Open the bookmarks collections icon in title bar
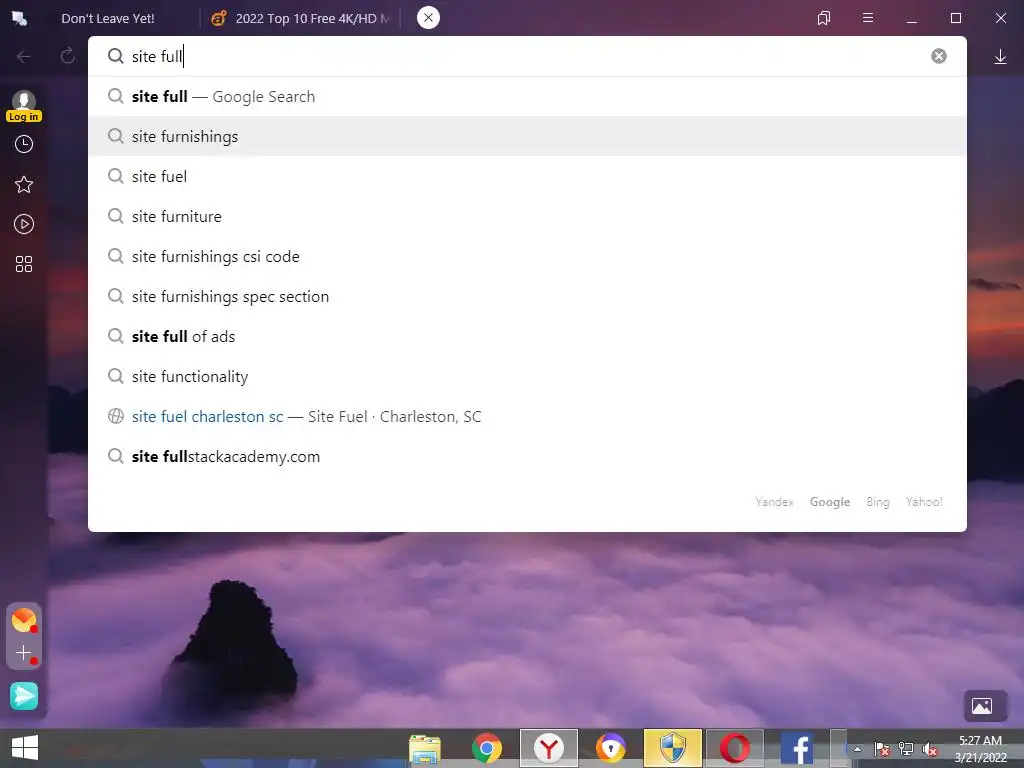 824,18
